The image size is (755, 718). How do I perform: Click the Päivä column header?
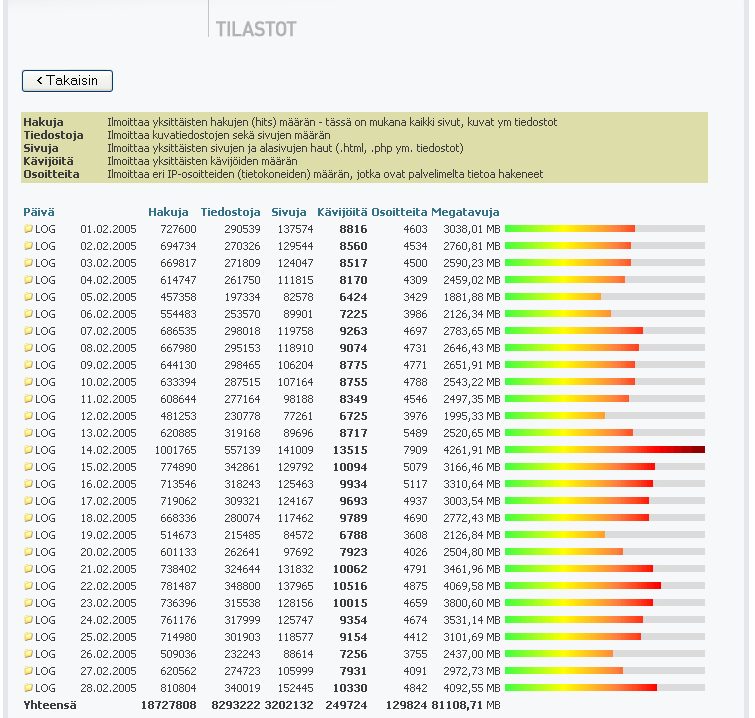(x=39, y=212)
